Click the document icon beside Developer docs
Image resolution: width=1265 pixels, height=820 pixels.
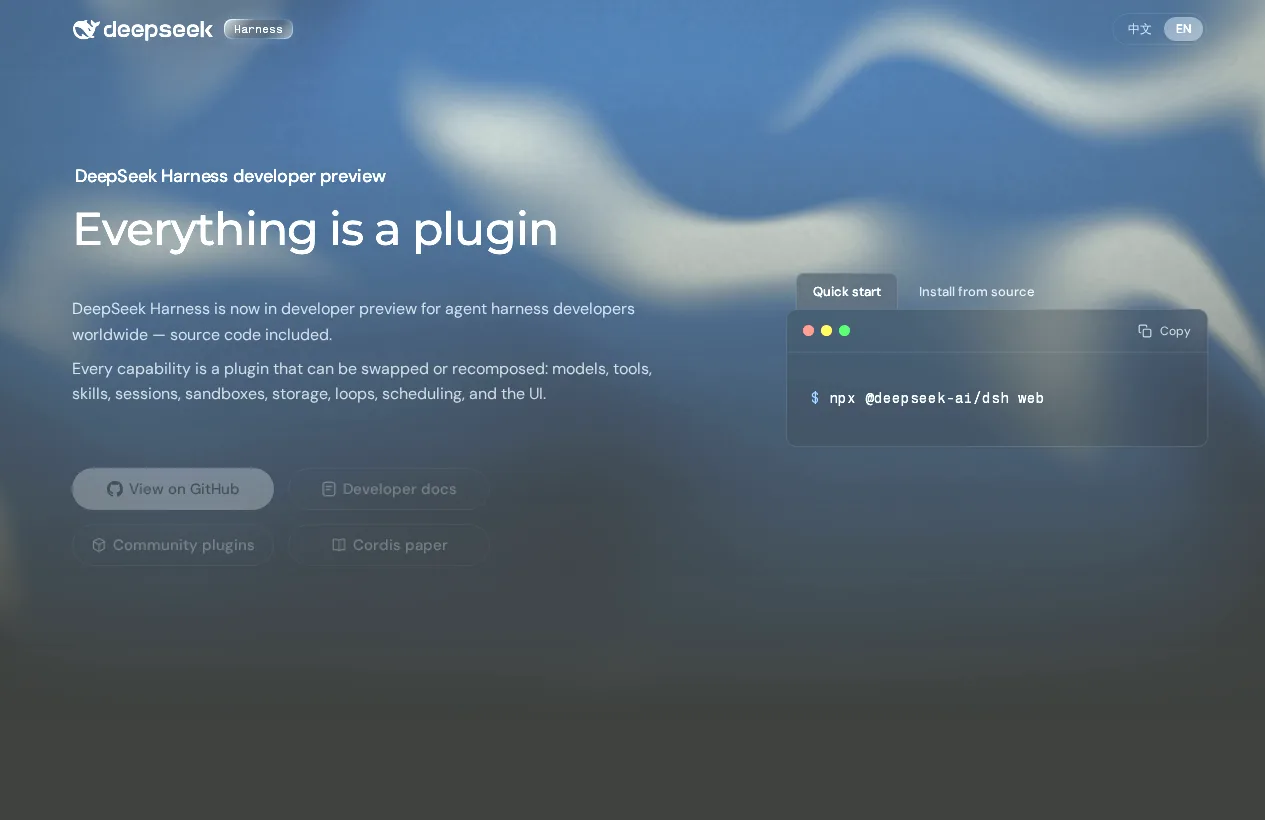[328, 489]
